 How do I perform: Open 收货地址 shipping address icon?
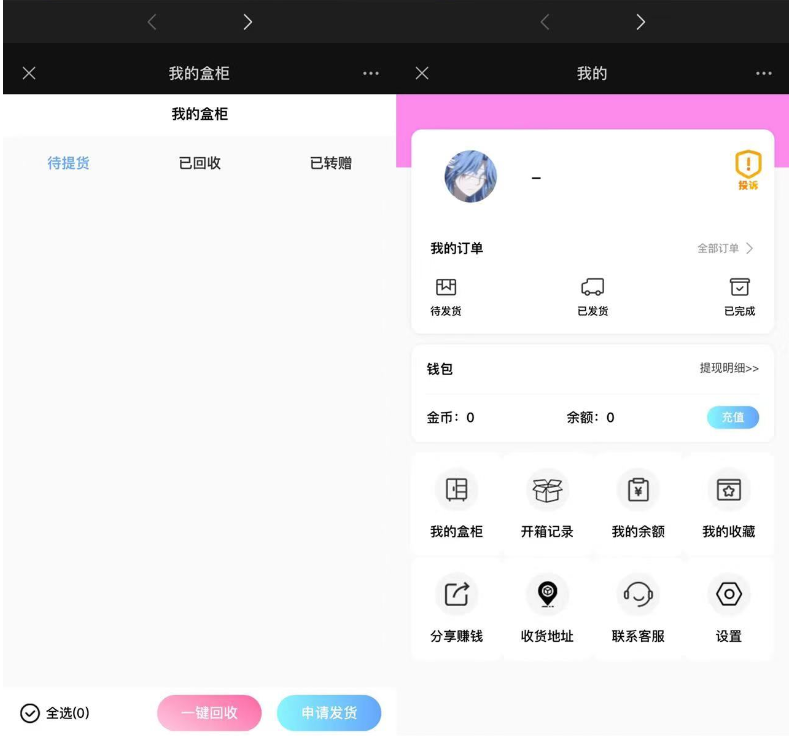(x=547, y=594)
